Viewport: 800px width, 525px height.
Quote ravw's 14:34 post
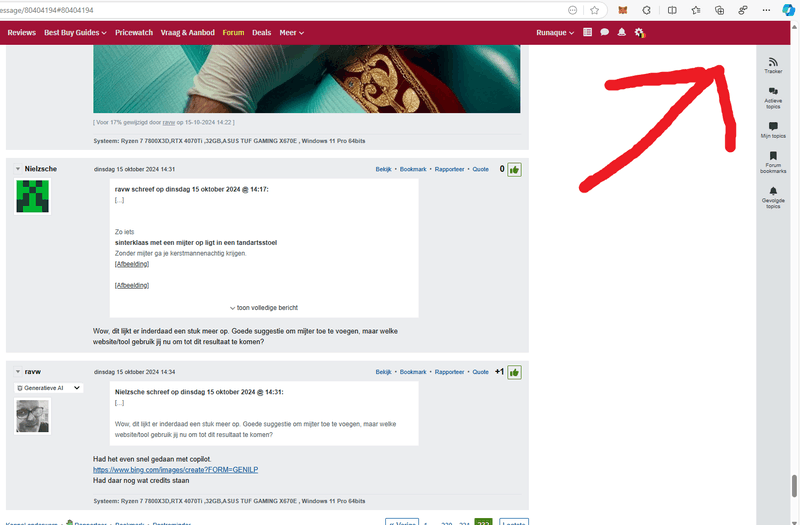click(480, 372)
